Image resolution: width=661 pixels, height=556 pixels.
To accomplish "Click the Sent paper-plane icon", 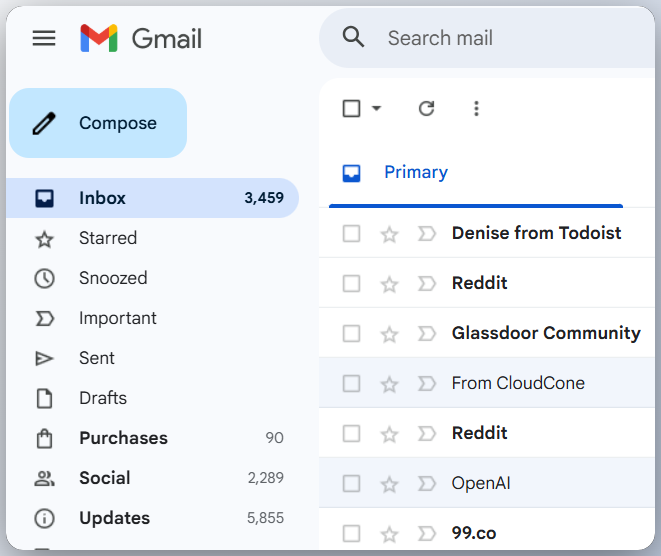I will [x=44, y=358].
